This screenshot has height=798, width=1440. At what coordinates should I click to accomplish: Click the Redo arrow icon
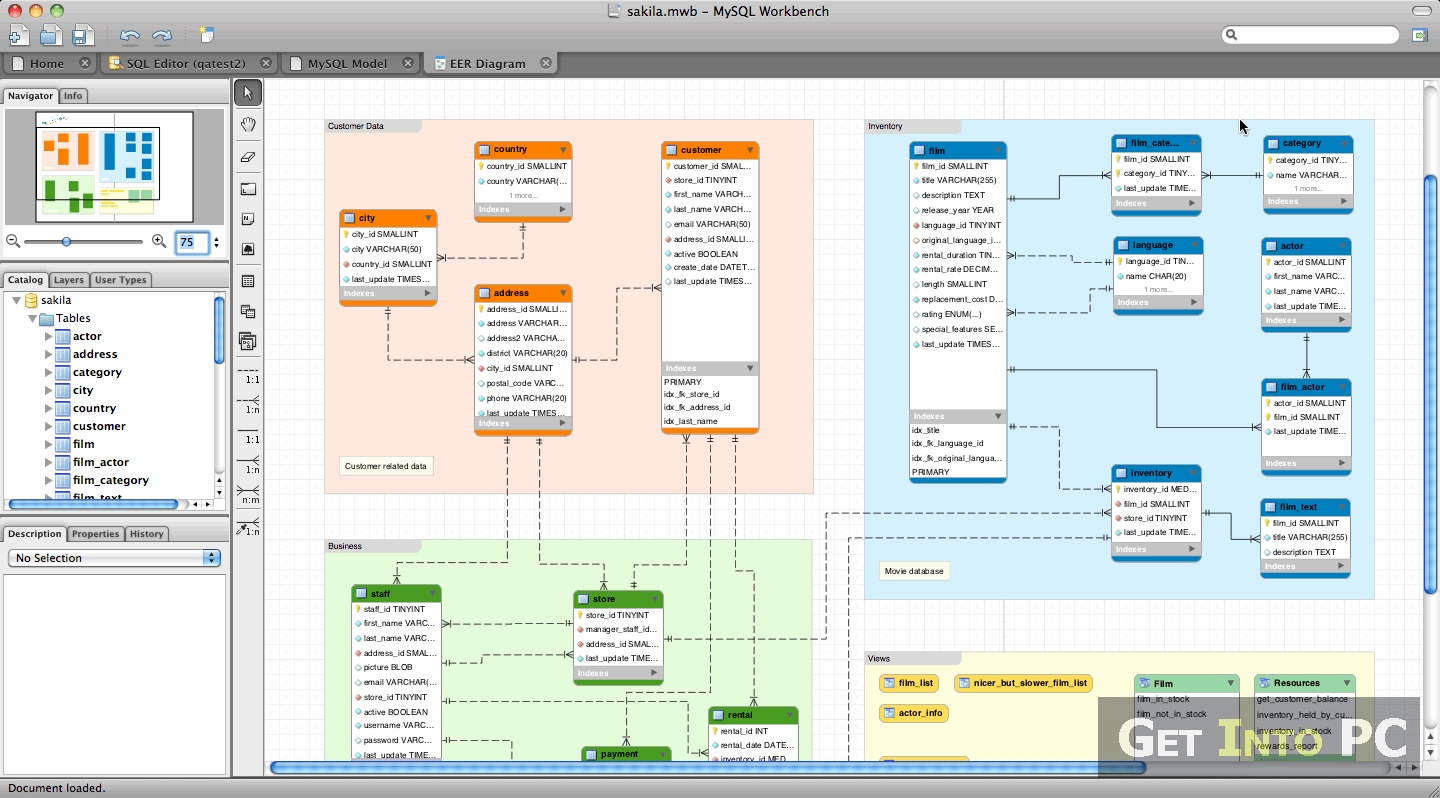click(x=161, y=37)
